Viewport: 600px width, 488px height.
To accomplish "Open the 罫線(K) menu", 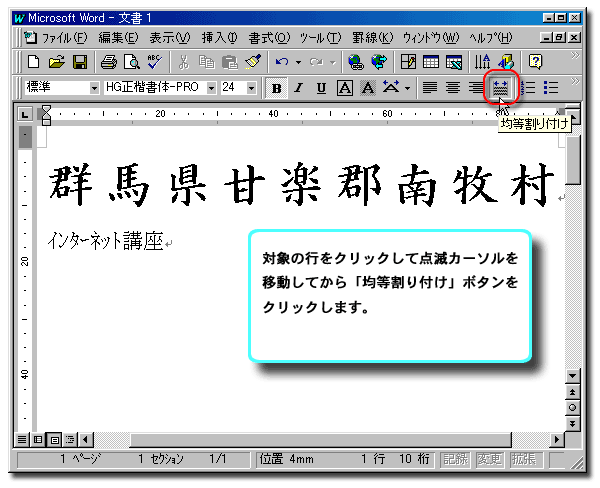I will click(372, 38).
